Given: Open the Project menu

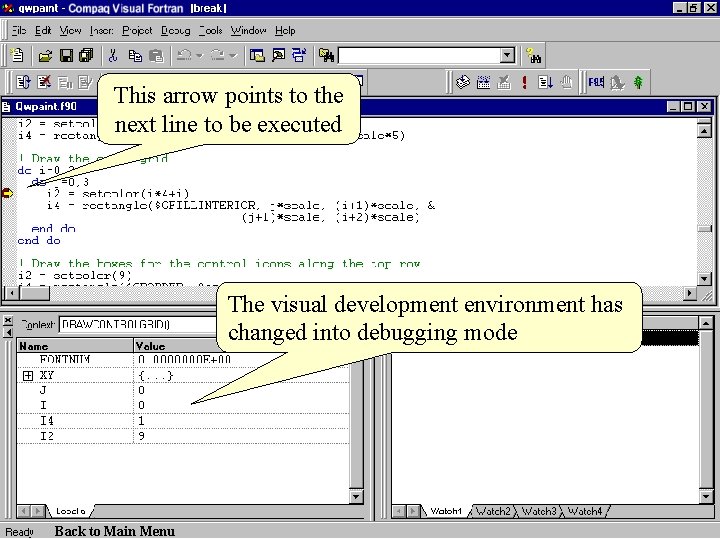Looking at the screenshot, I should (137, 31).
